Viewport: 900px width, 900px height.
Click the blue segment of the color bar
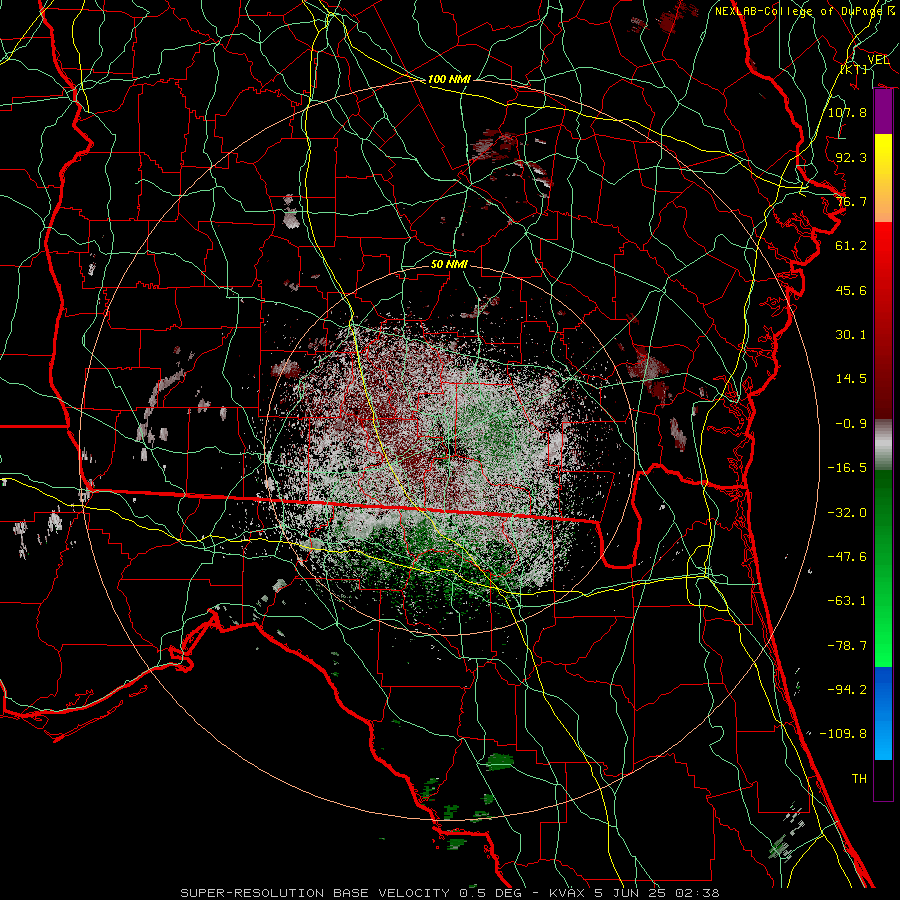pos(883,713)
